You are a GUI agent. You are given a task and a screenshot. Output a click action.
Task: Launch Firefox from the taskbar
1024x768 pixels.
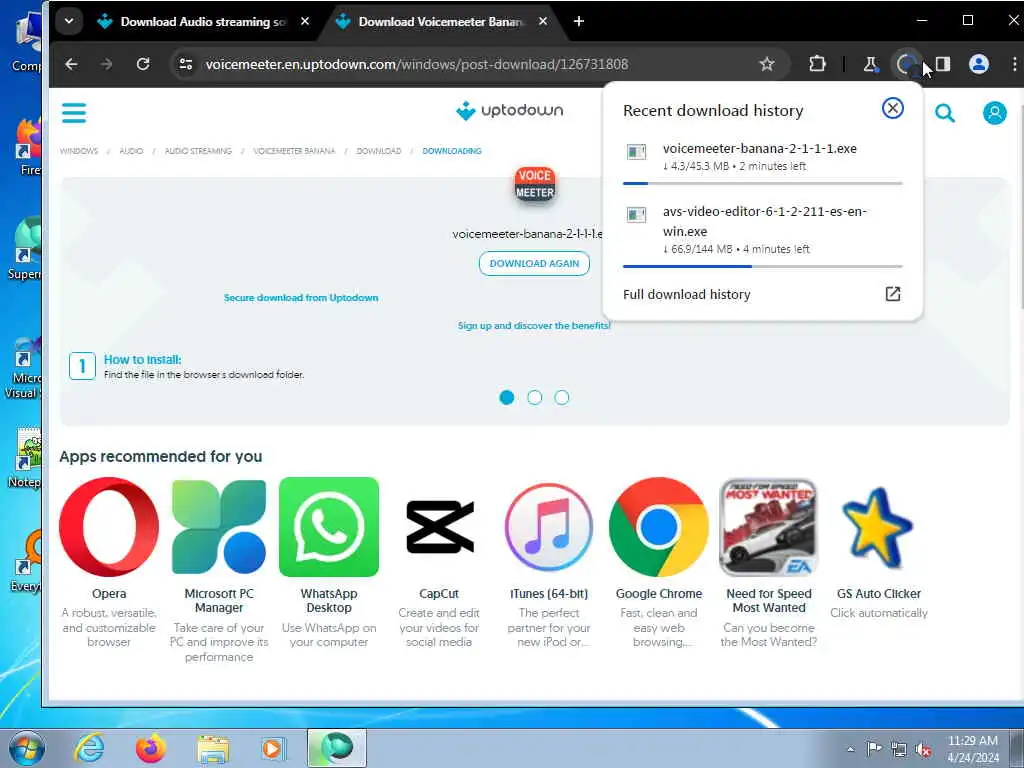click(x=151, y=748)
